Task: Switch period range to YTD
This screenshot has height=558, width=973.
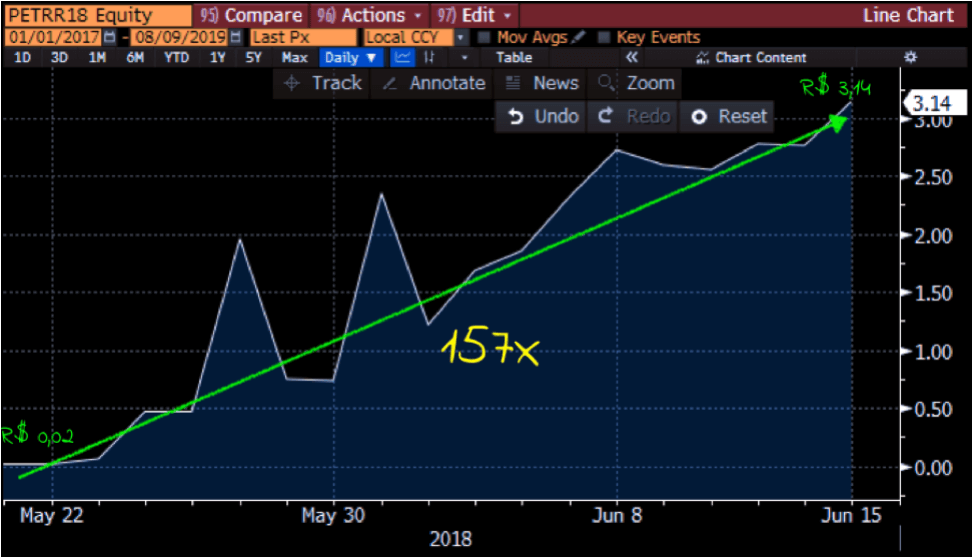Action: [x=176, y=57]
